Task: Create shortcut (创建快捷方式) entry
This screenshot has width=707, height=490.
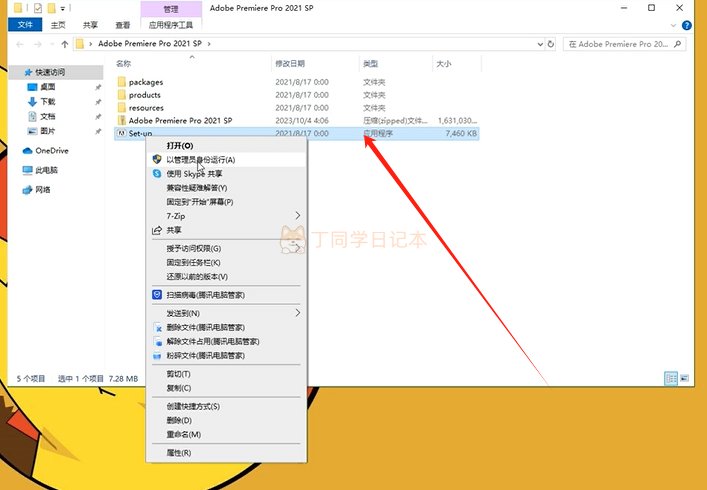Action: pos(226,406)
